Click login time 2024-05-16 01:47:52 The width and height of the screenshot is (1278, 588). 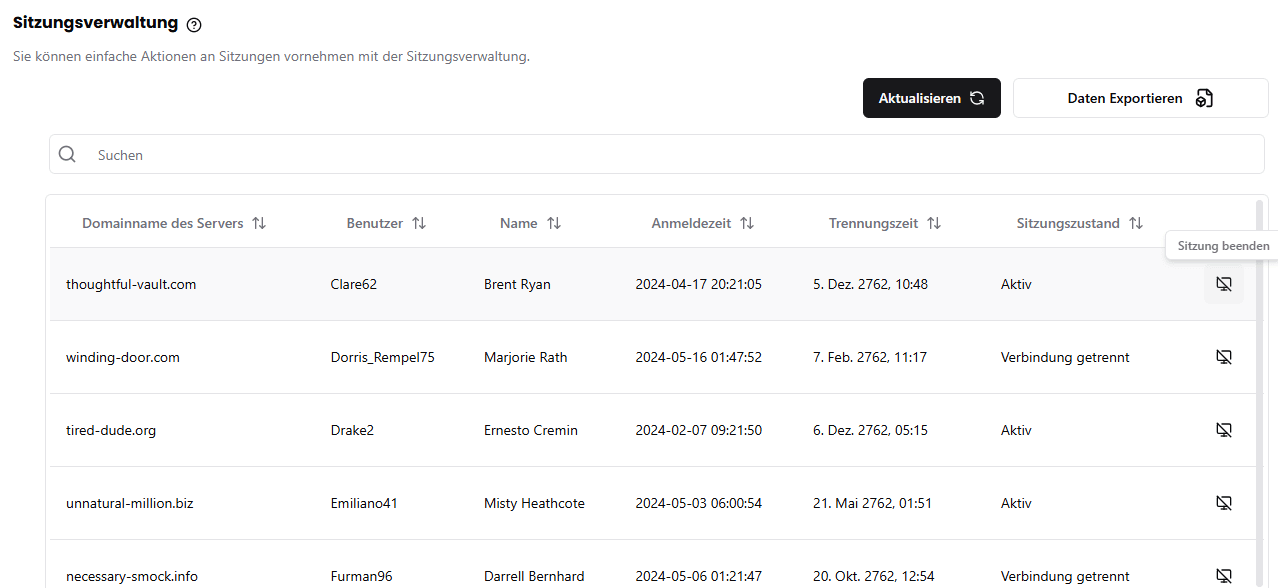[699, 357]
